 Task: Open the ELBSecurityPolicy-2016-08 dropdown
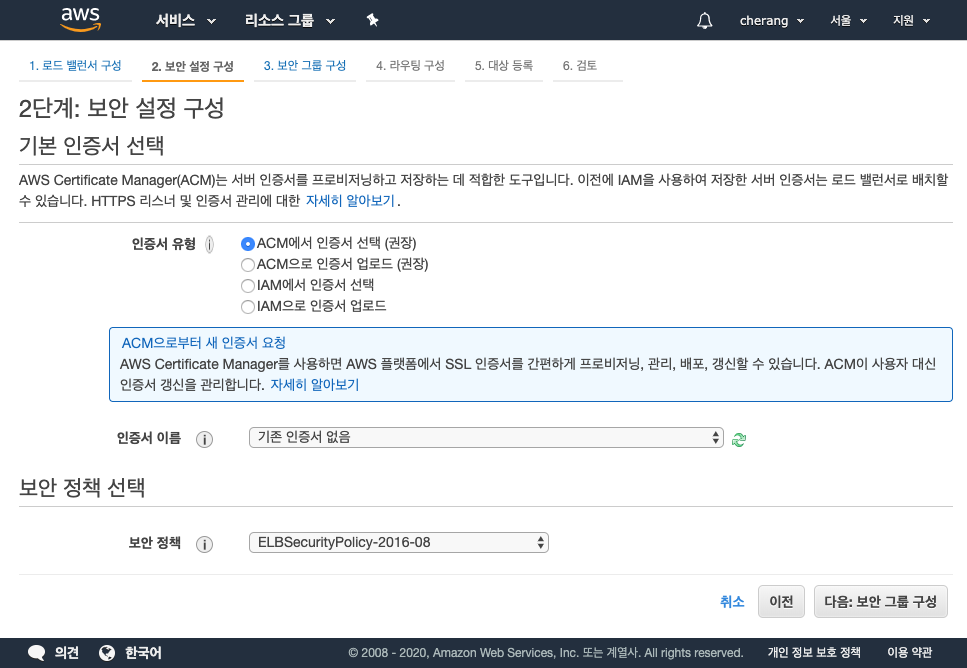click(x=398, y=542)
